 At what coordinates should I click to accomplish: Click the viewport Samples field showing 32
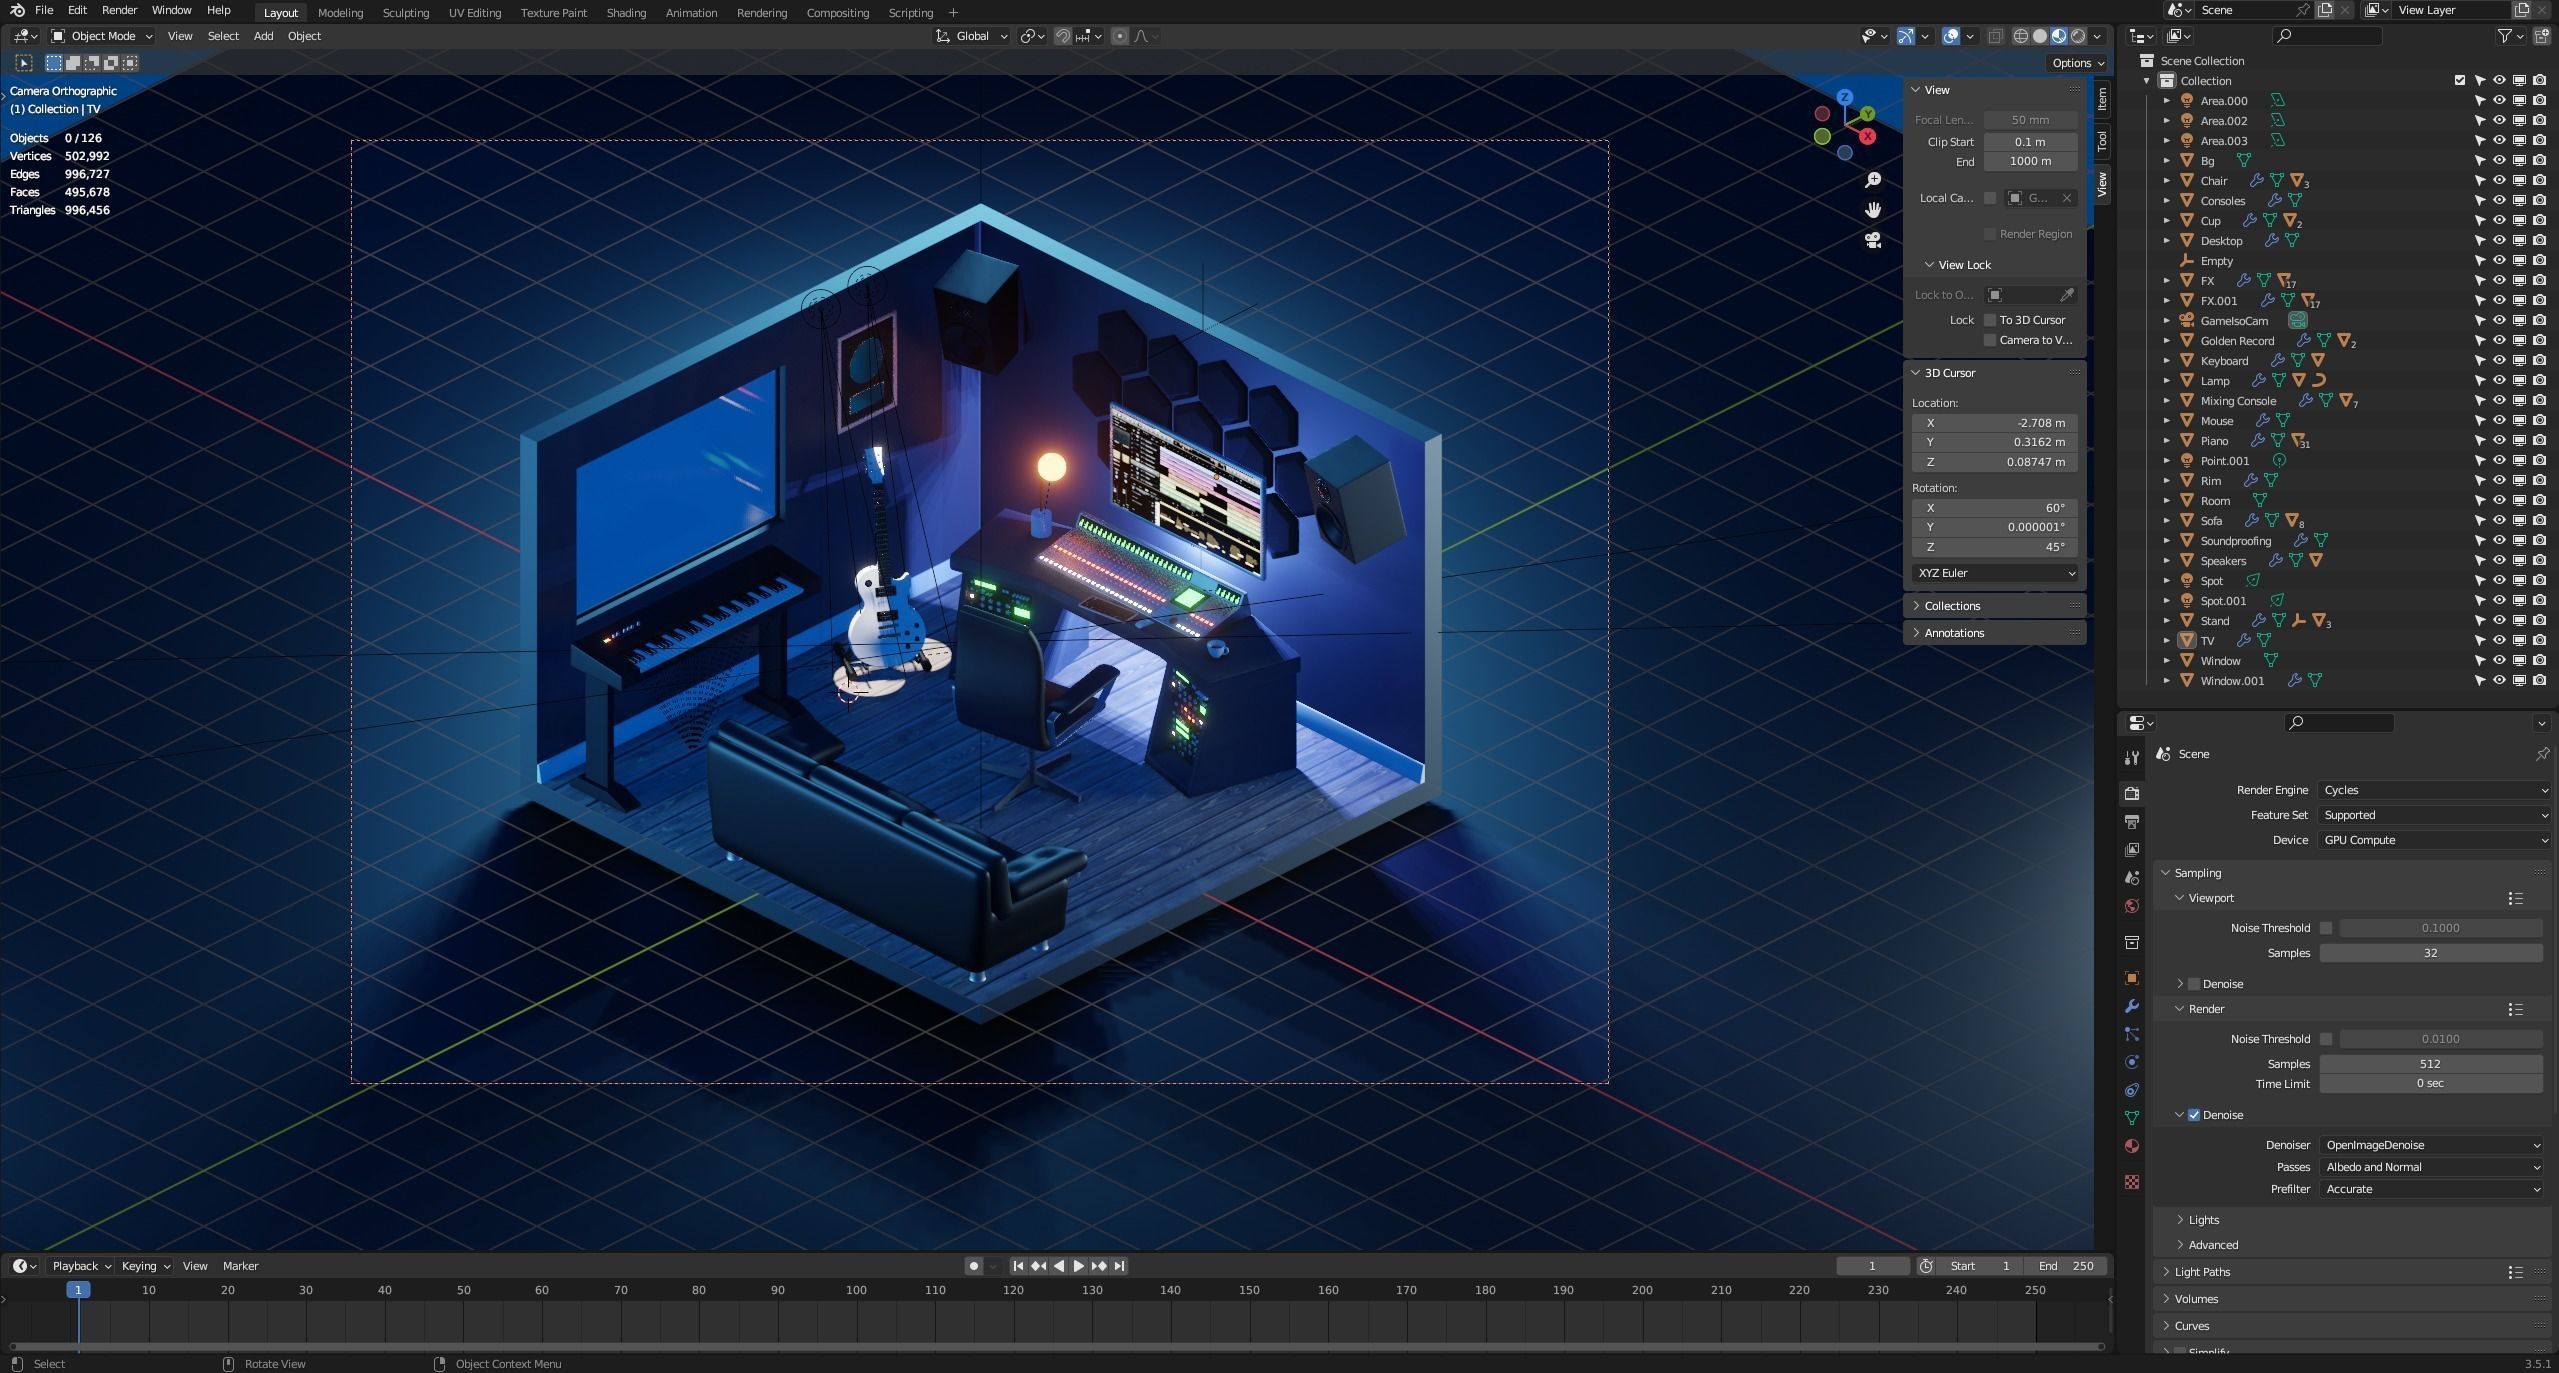[x=2431, y=953]
